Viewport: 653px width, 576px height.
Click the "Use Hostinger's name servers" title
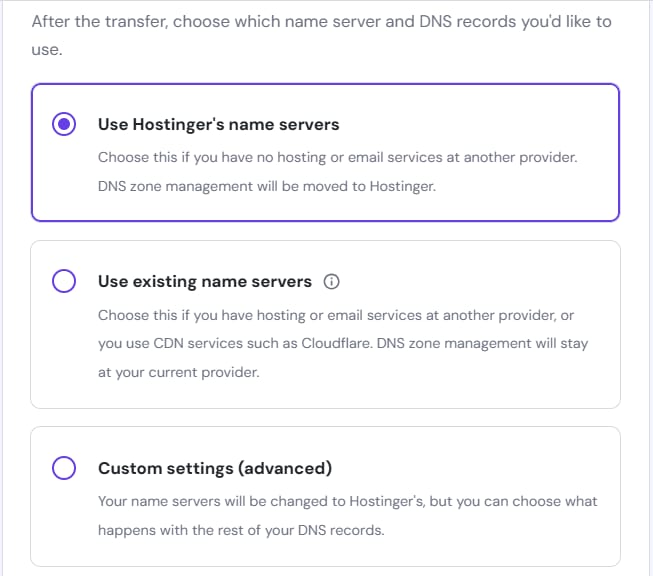[x=218, y=125]
